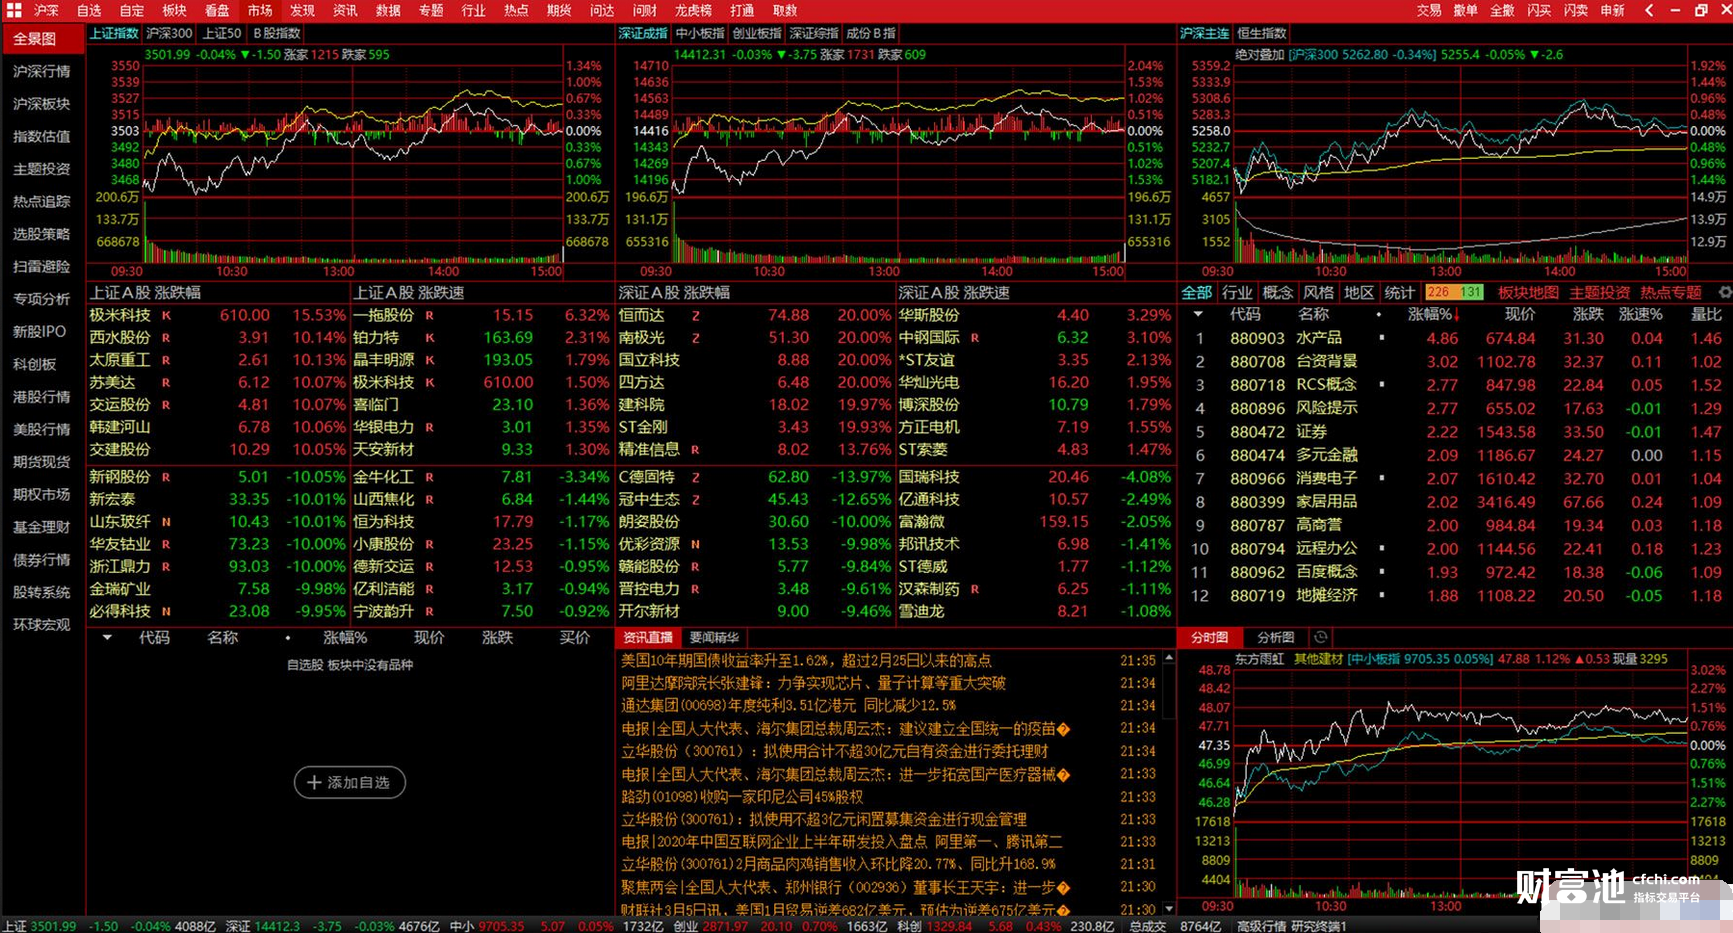Click the diamond icon on first 电报 headline
This screenshot has width=1733, height=933.
click(x=1063, y=729)
